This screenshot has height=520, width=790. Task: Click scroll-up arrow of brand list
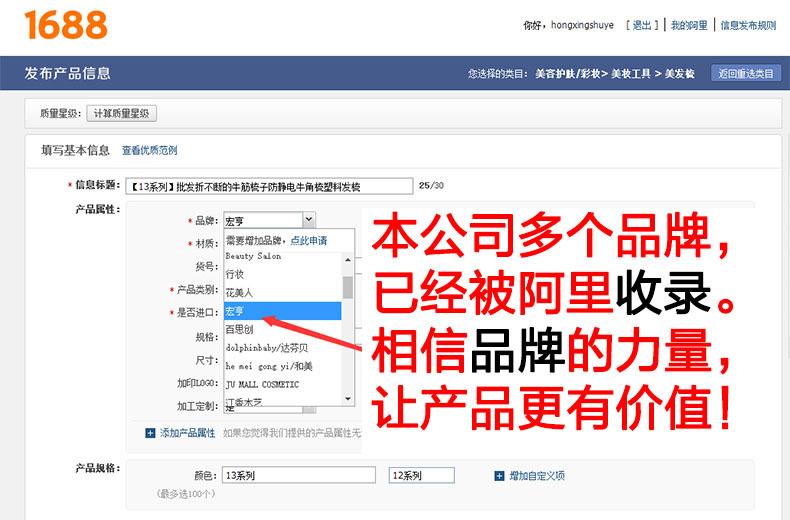348,259
